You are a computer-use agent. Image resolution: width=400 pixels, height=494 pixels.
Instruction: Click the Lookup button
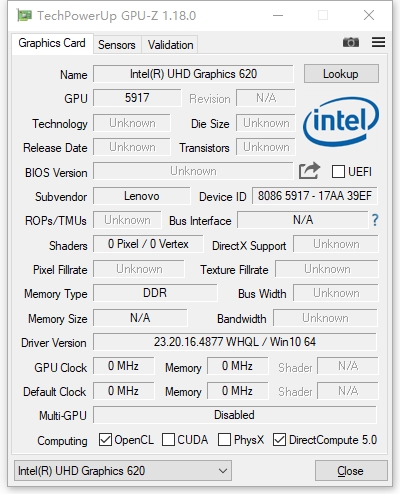341,74
